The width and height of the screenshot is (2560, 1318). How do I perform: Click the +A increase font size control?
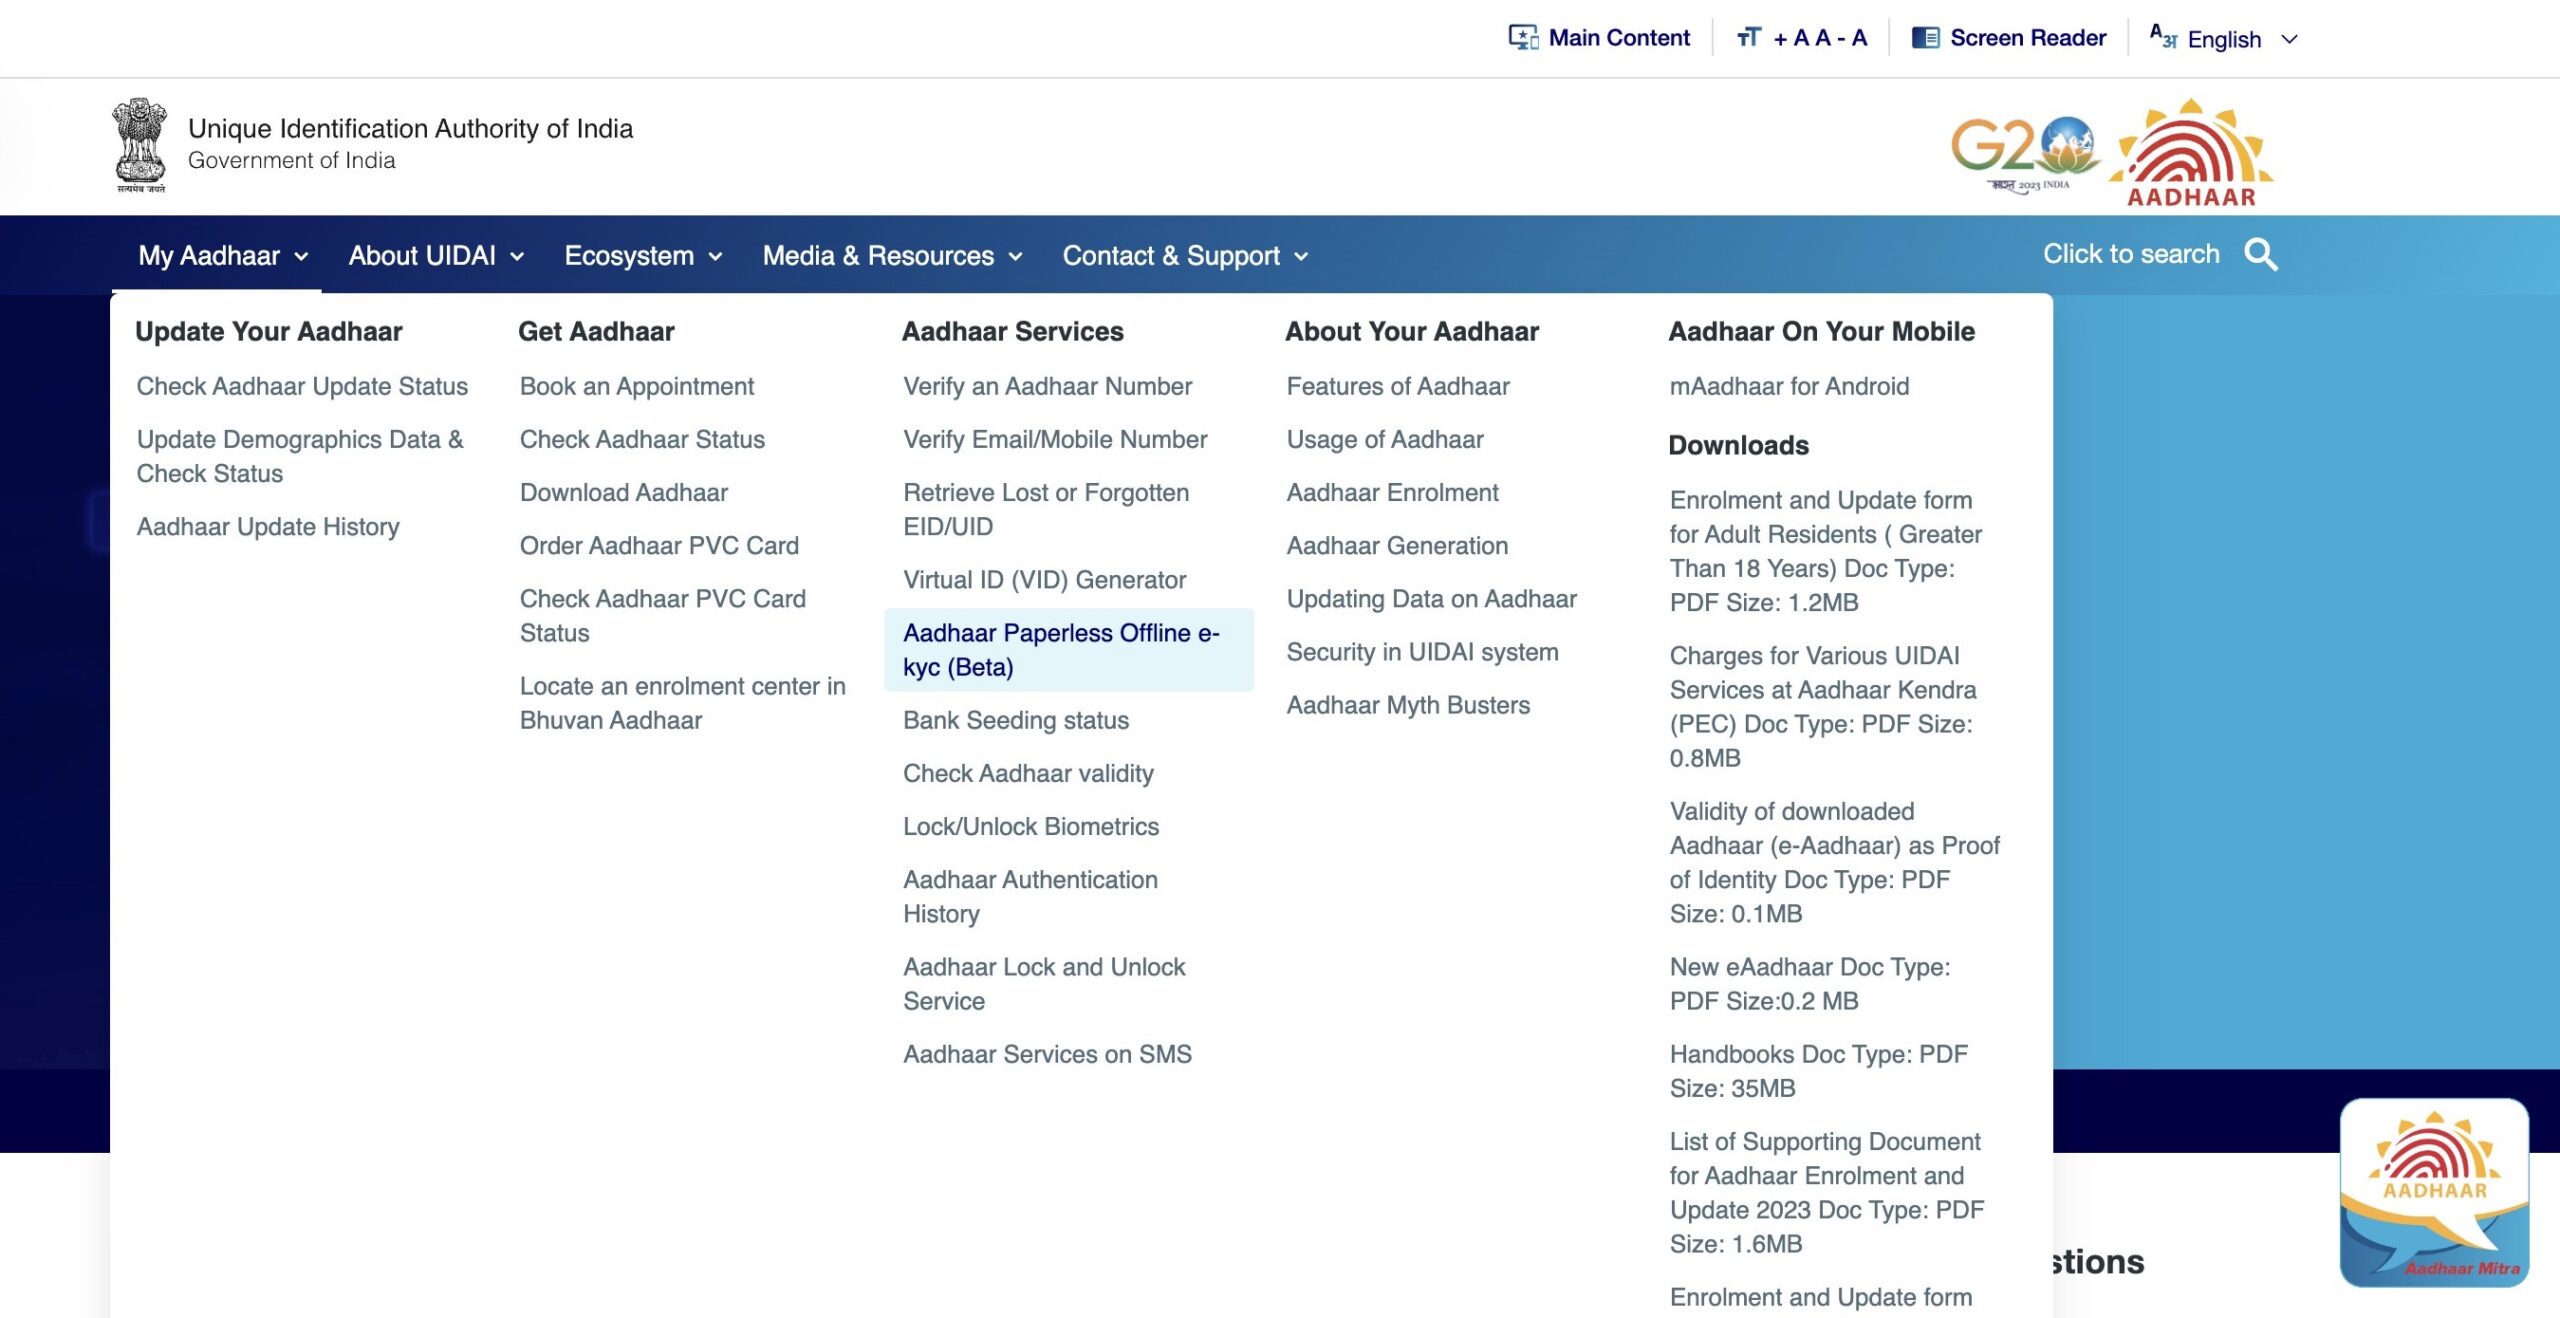point(1790,38)
